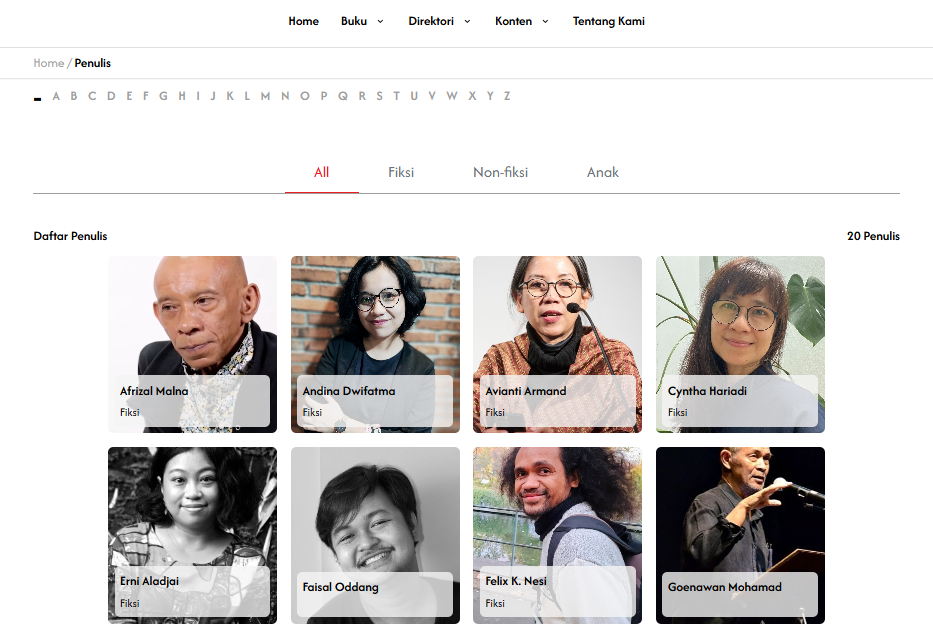Screen dimensions: 933x635
Task: Click the Home breadcrumb link
Action: [x=48, y=63]
